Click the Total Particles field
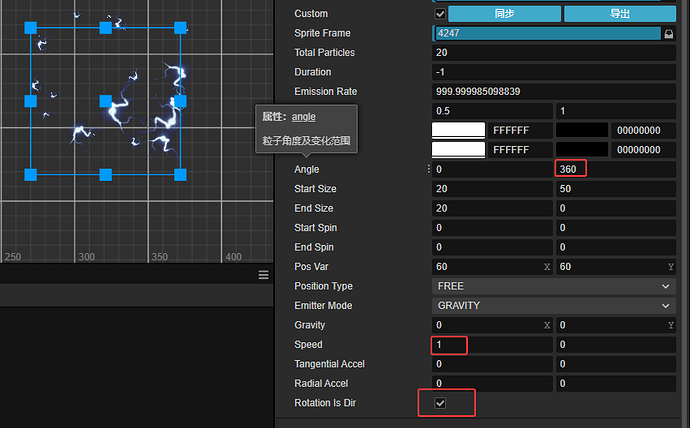 (x=554, y=53)
